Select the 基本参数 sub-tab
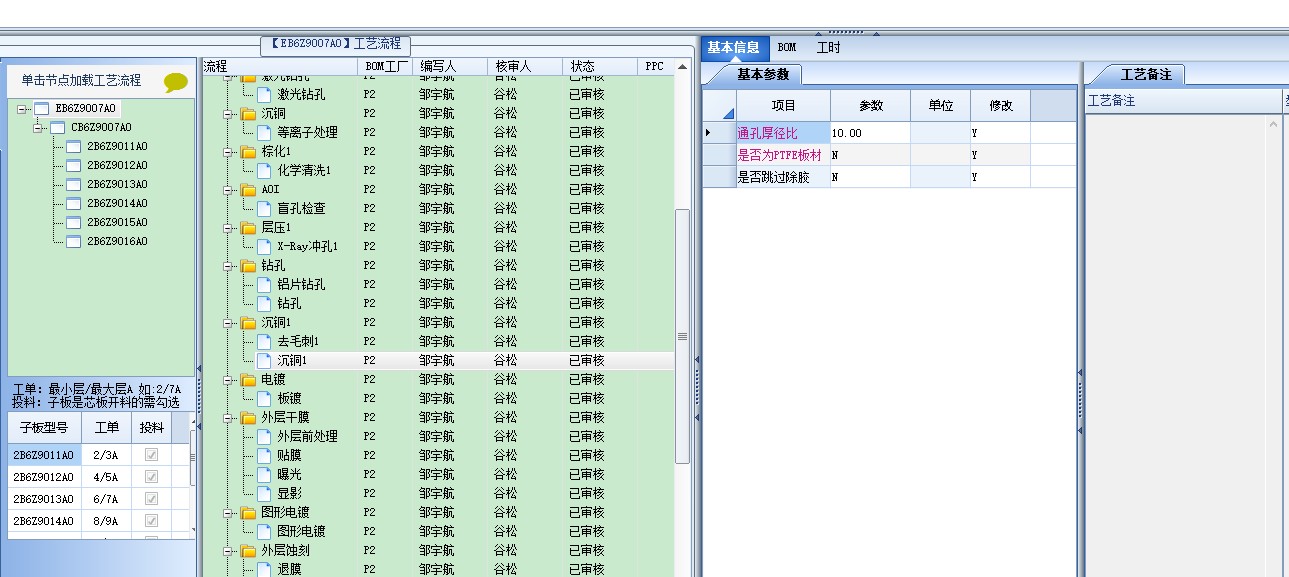Image resolution: width=1289 pixels, height=577 pixels. click(762, 74)
